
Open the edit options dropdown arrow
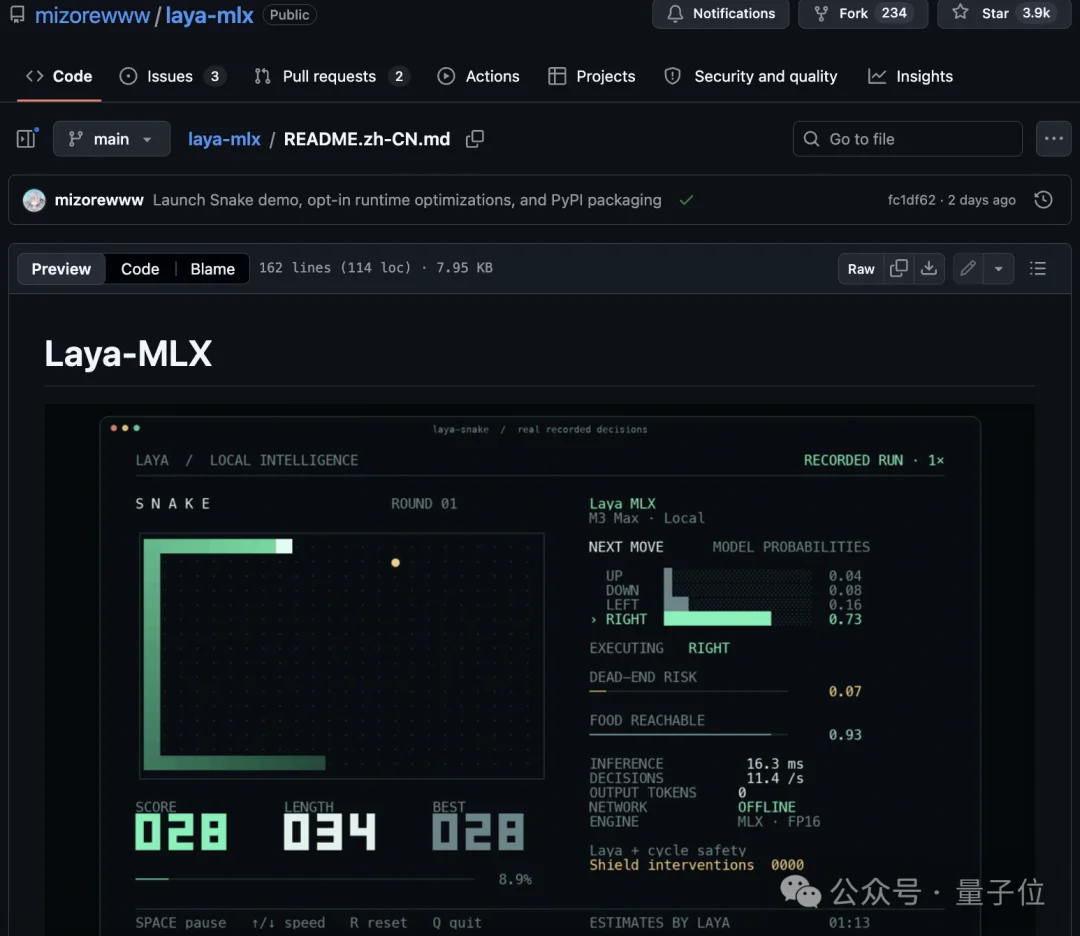tap(998, 269)
